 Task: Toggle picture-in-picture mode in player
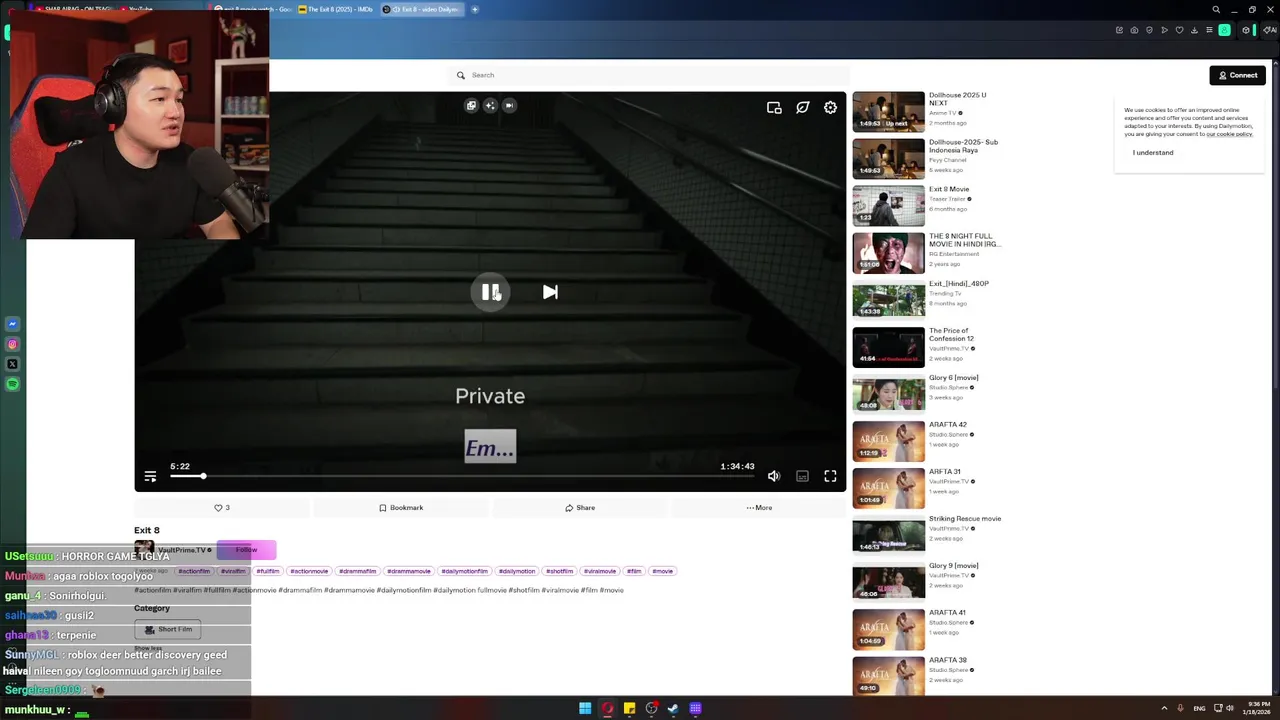coord(774,107)
